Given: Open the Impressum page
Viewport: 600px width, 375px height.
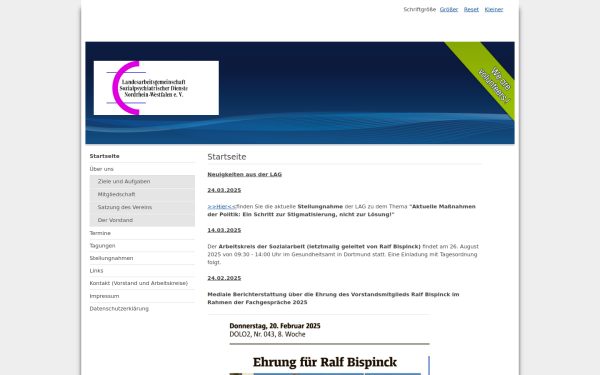Looking at the screenshot, I should [104, 296].
